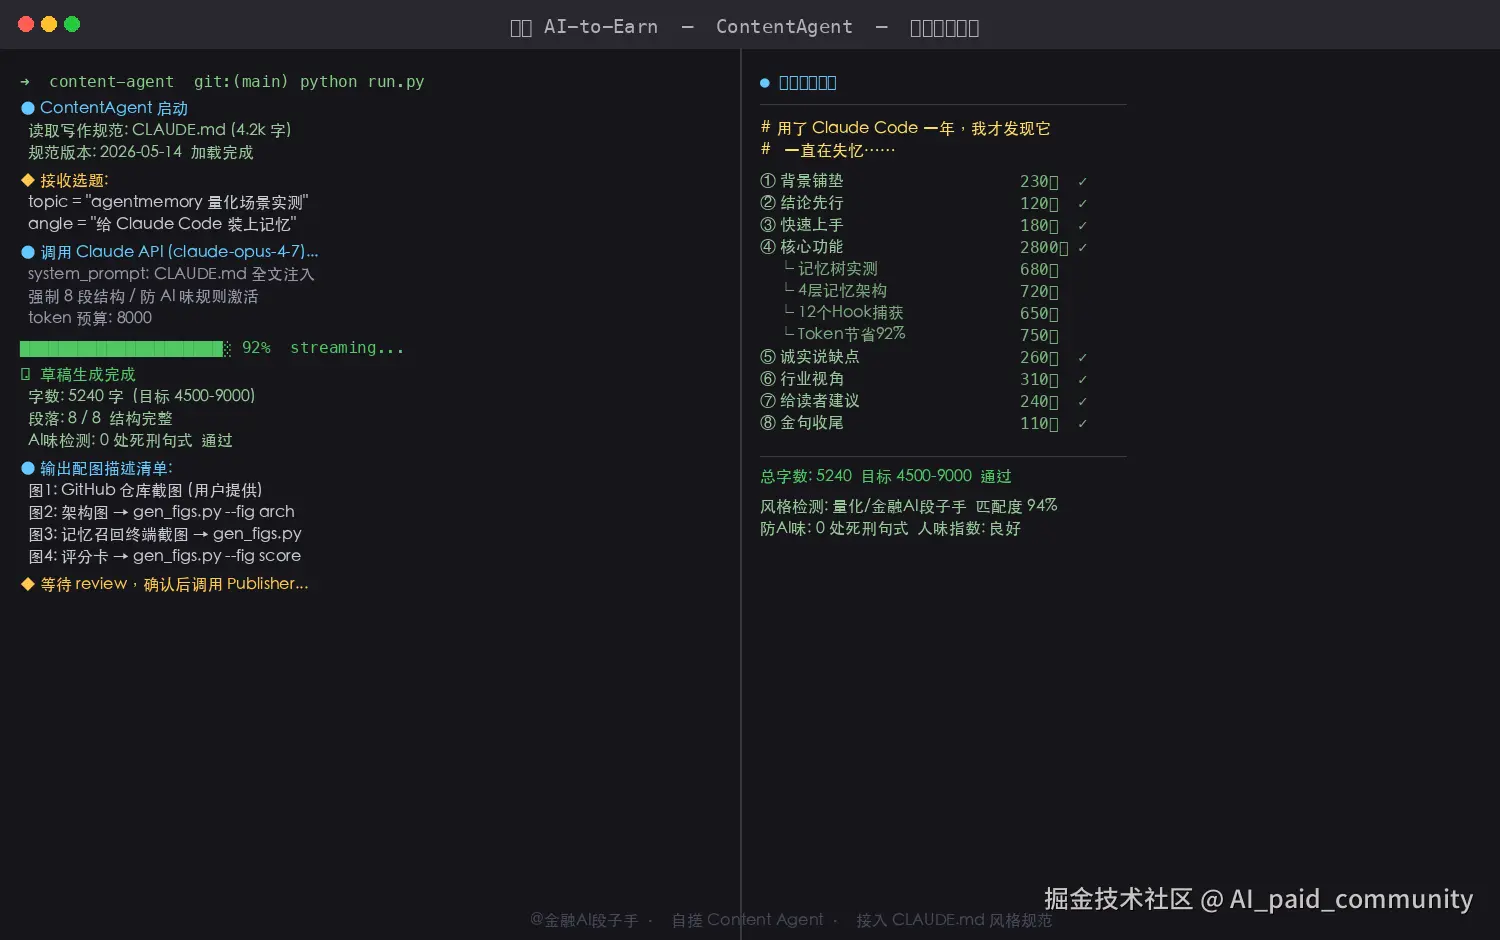
Task: Click the system_prompt: CLAUDE.md 全文注入 line
Action: coord(171,274)
